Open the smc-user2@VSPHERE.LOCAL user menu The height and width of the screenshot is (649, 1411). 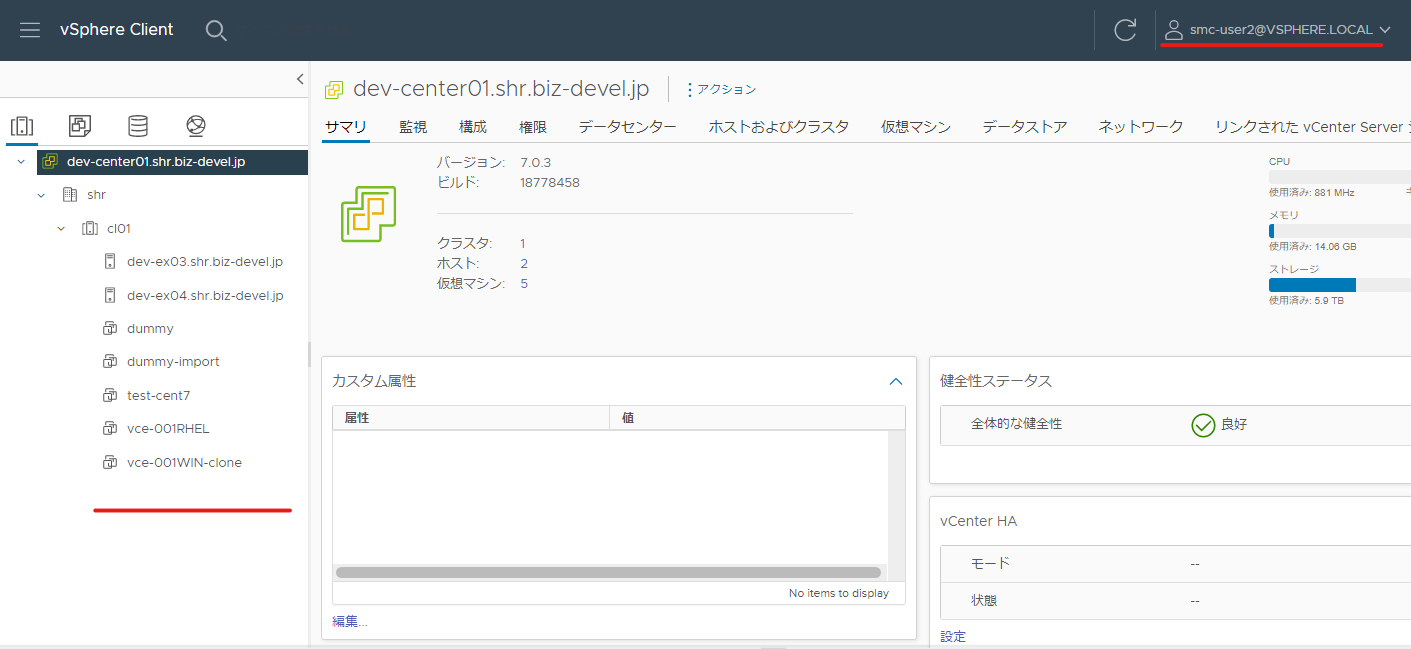click(1278, 30)
